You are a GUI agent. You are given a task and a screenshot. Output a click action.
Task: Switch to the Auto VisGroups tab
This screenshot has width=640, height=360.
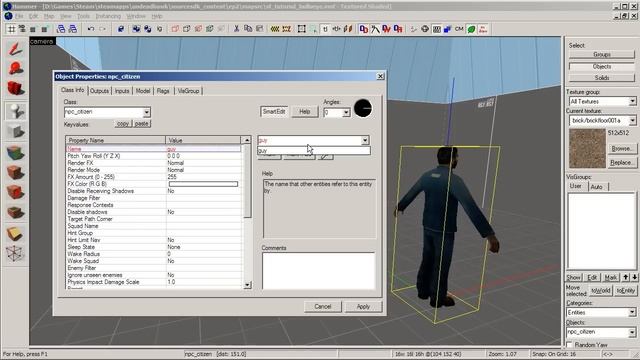click(x=597, y=187)
